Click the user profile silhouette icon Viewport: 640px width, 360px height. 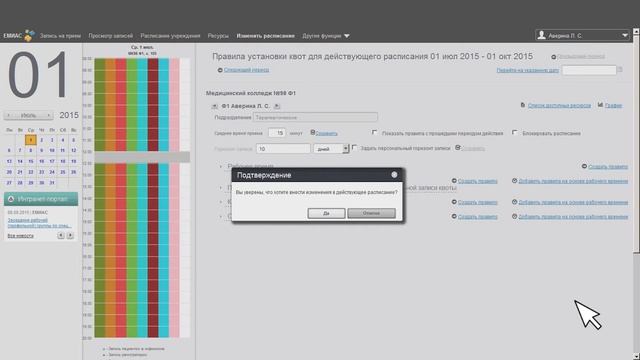(542, 35)
